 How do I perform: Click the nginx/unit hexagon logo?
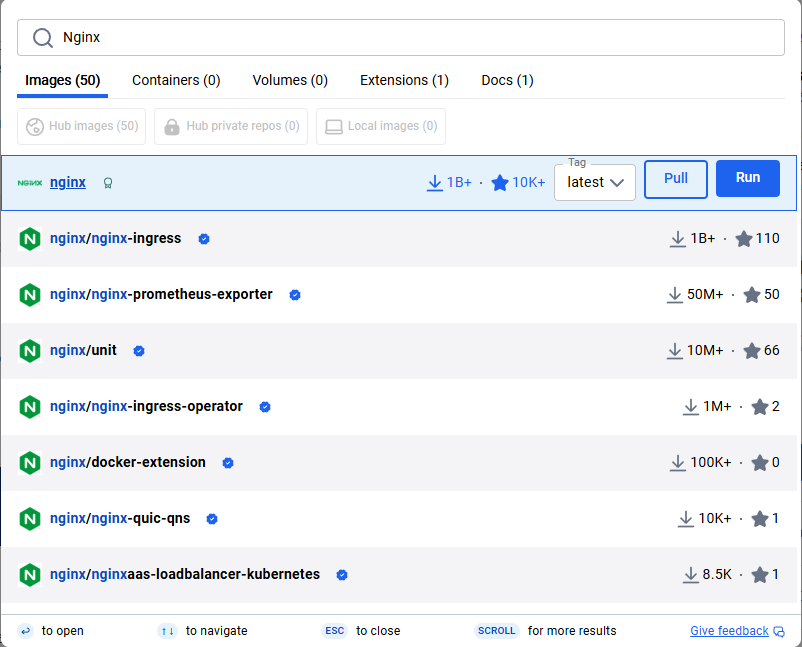pos(30,351)
